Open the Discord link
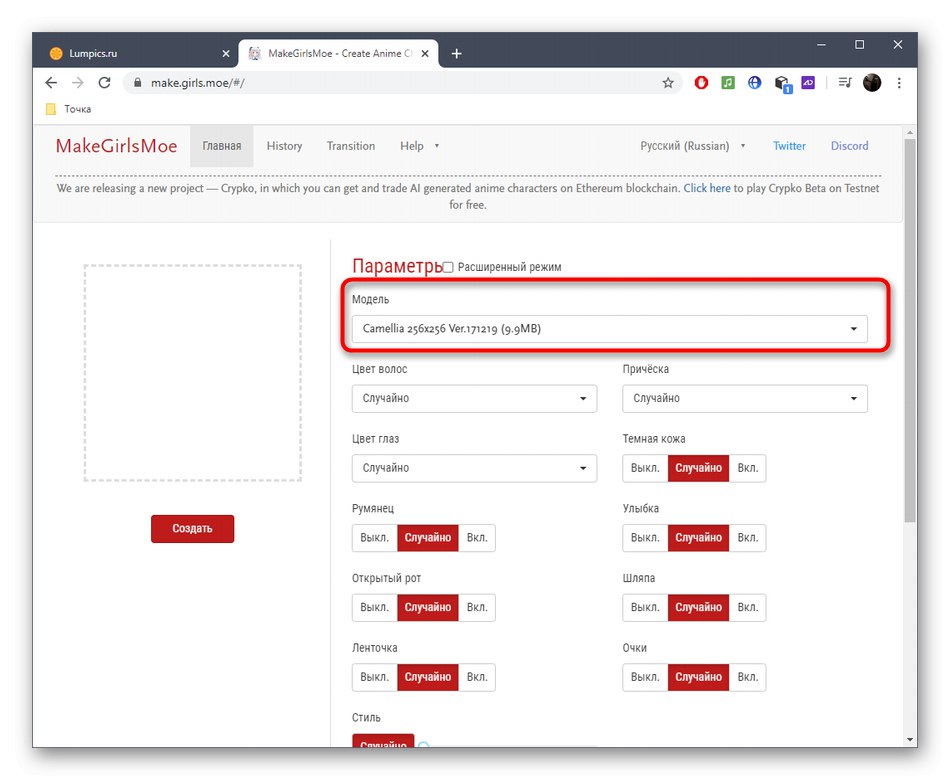 click(x=849, y=146)
